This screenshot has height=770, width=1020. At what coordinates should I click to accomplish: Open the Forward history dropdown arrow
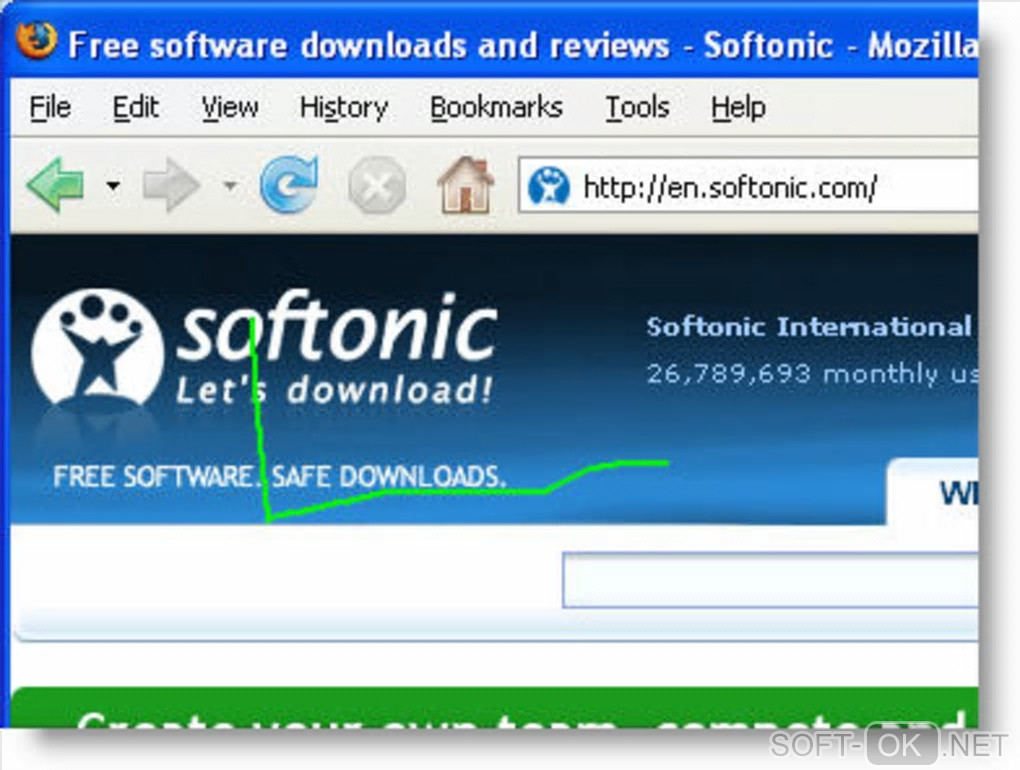tap(230, 186)
